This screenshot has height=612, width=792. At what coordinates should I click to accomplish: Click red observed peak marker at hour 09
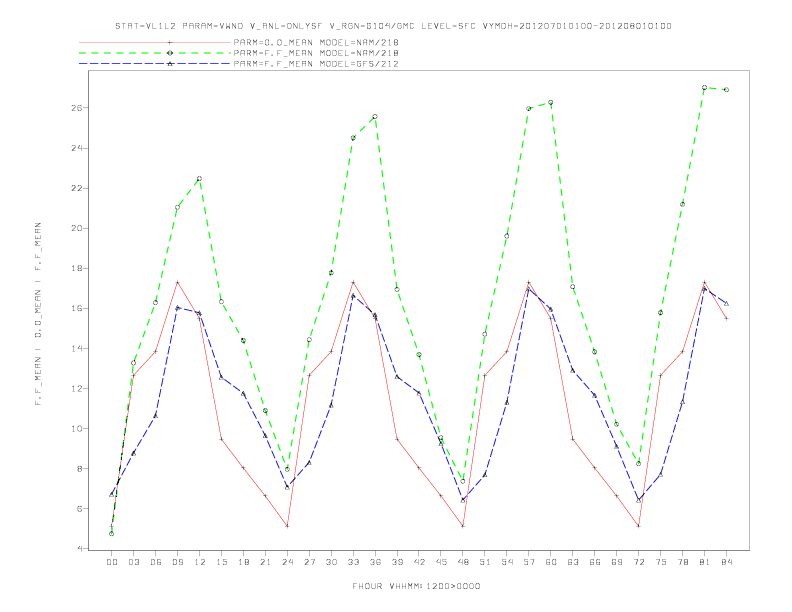(177, 282)
